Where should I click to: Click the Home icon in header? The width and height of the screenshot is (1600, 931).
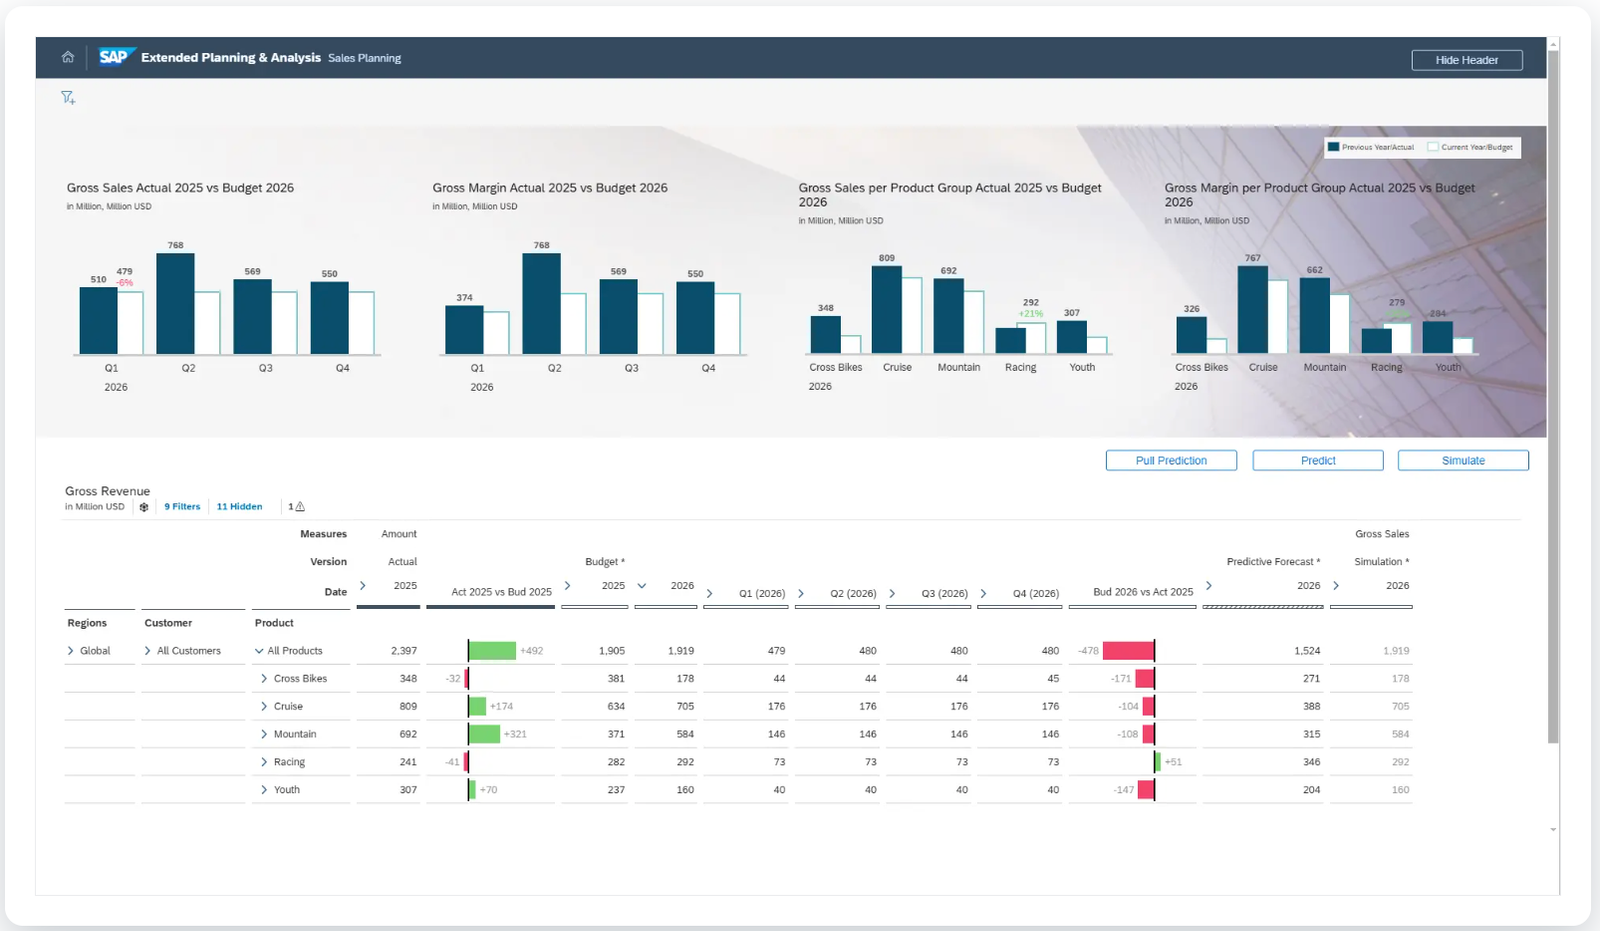(68, 57)
